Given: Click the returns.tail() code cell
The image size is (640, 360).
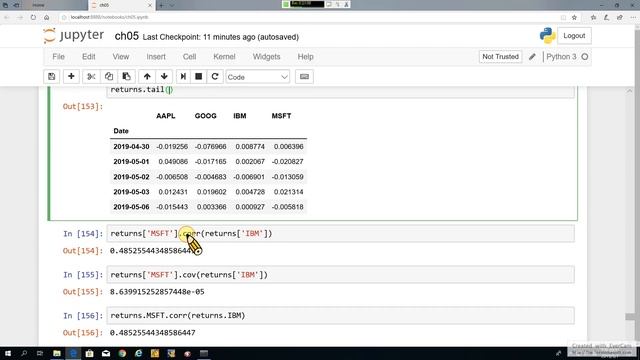Looking at the screenshot, I should [x=340, y=91].
